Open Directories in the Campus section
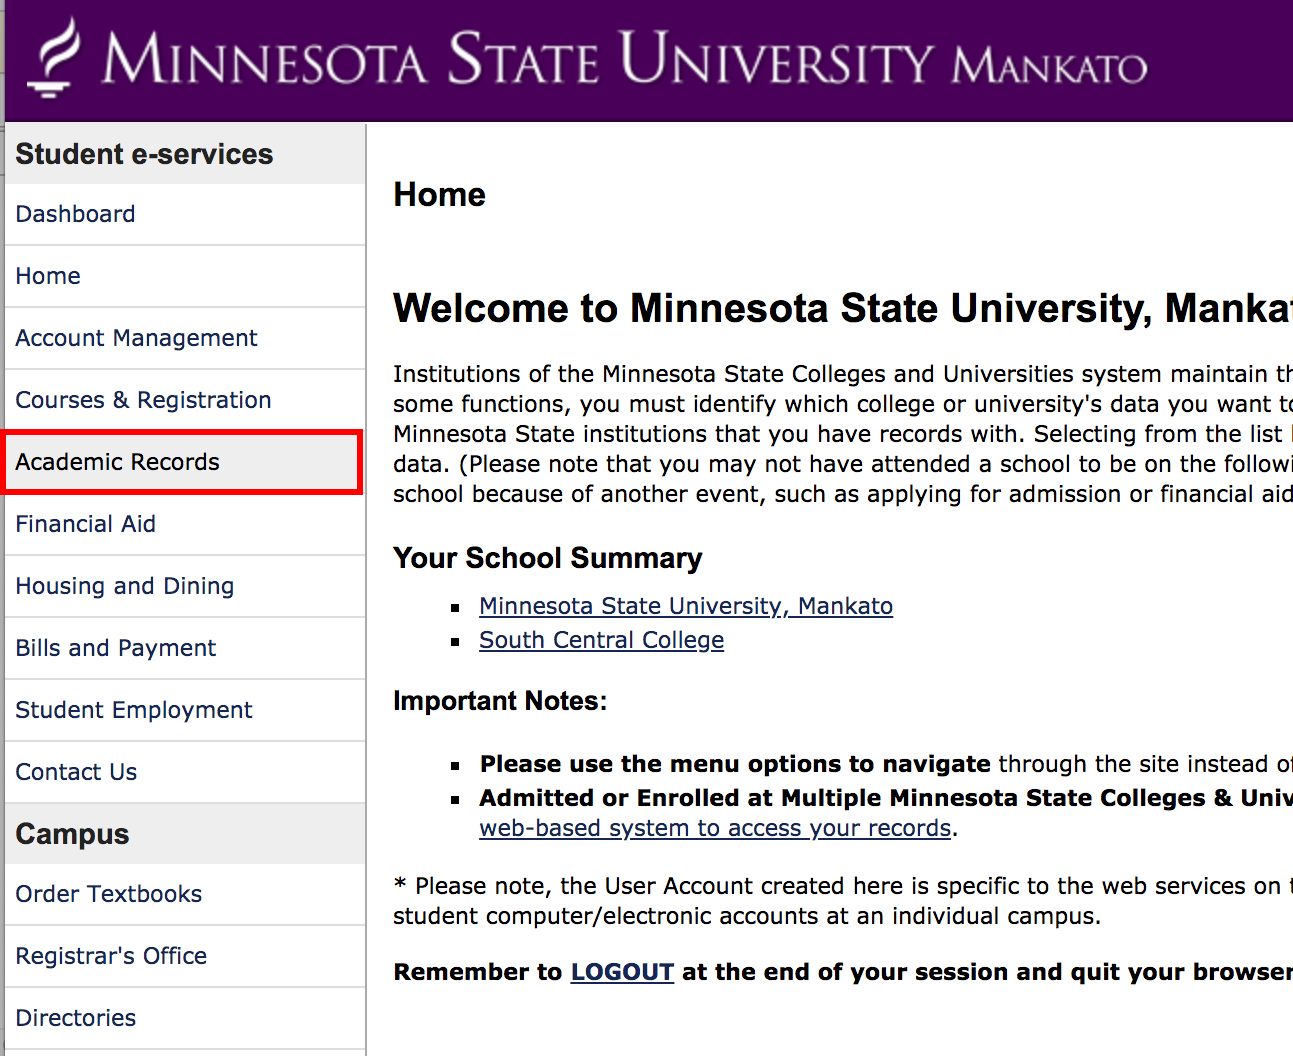Viewport: 1293px width, 1056px height. (75, 1018)
